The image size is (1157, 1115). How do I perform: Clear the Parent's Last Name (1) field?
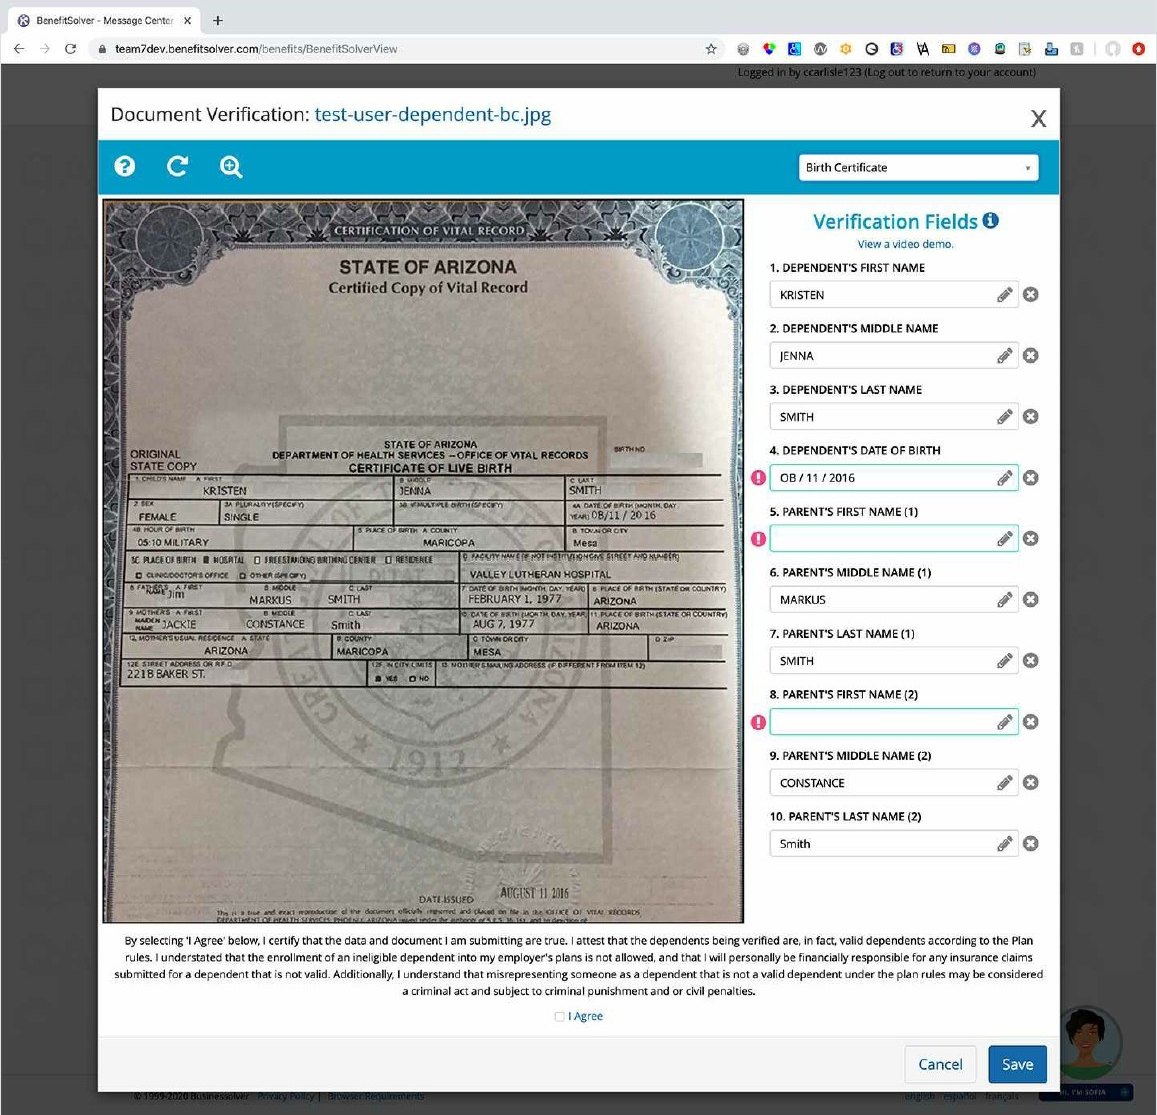(x=1031, y=660)
